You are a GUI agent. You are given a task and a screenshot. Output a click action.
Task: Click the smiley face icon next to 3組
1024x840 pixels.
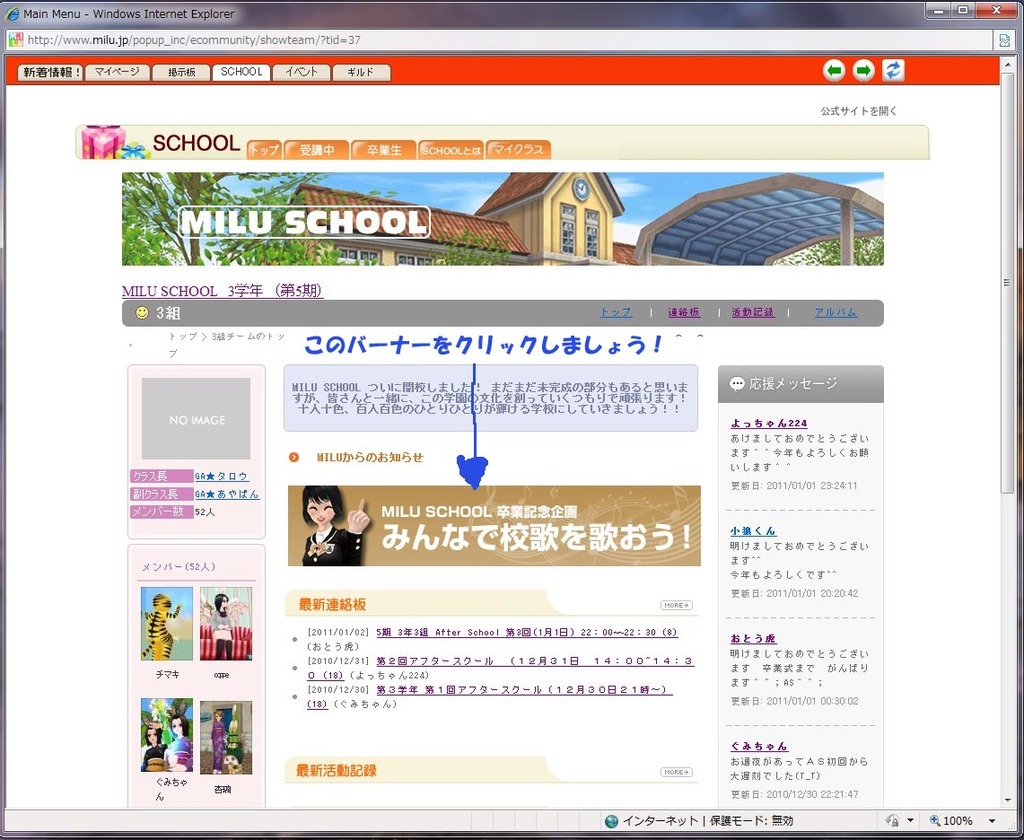click(142, 313)
